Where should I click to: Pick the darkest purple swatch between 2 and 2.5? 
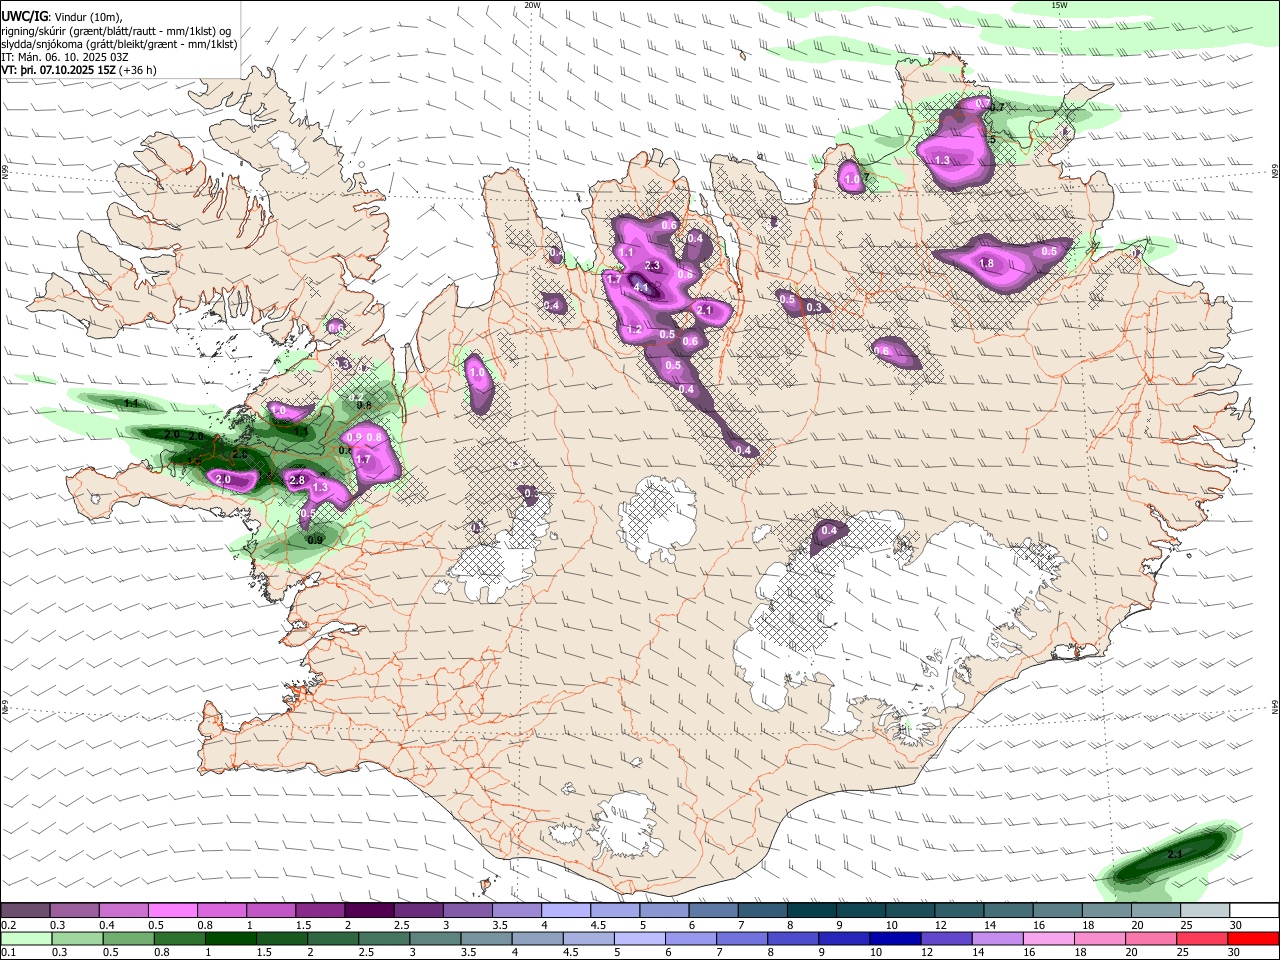tap(369, 910)
